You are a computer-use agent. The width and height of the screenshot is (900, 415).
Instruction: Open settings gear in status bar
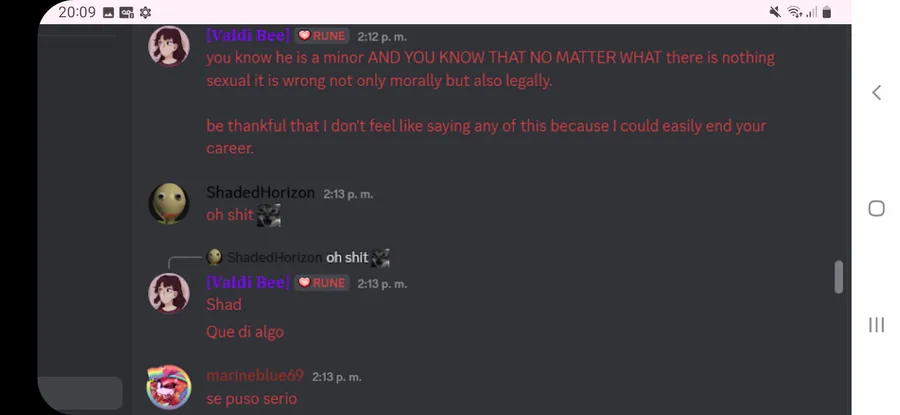point(145,12)
